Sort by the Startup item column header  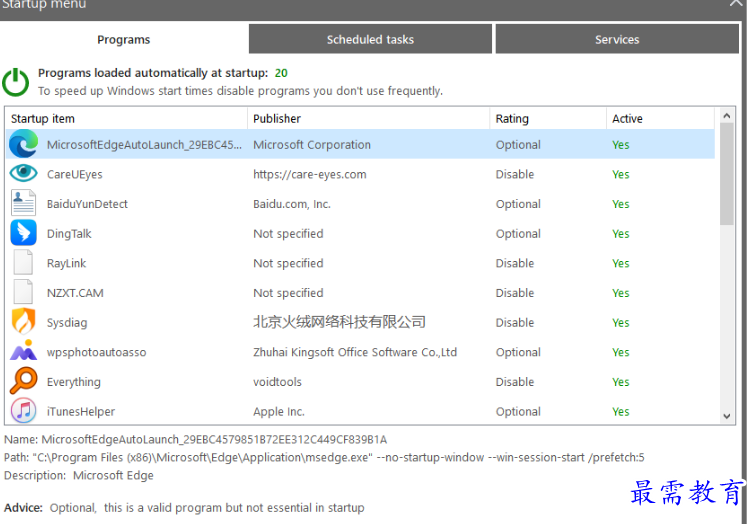coord(126,118)
